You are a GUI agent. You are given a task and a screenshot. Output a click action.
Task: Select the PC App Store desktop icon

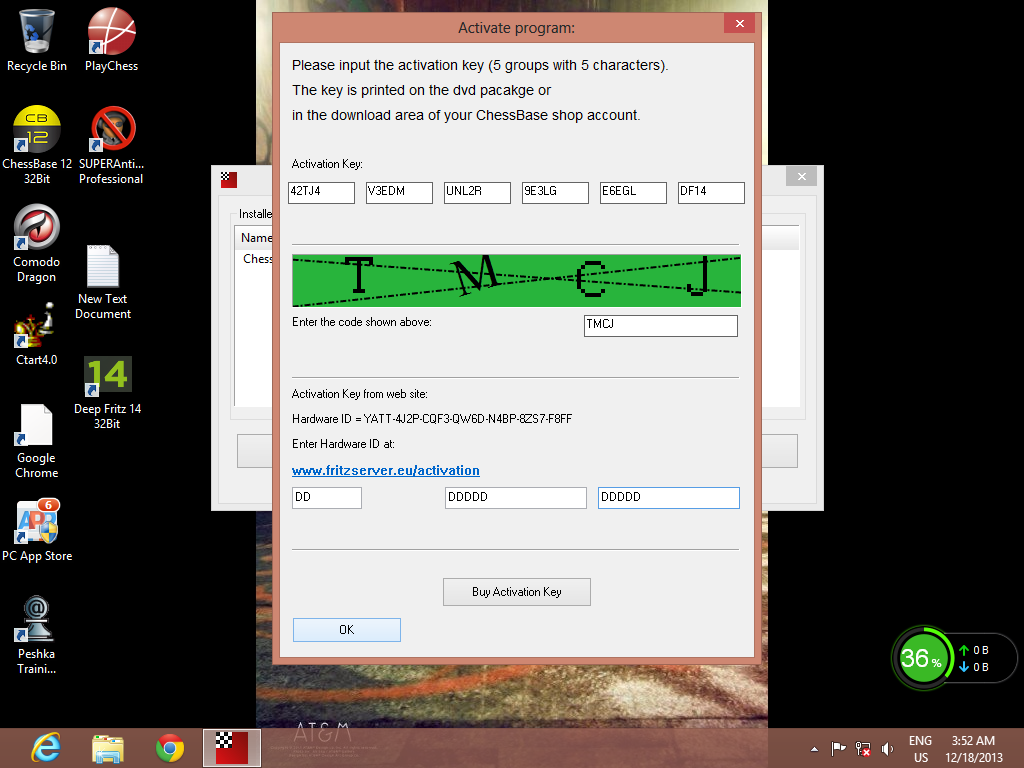(37, 530)
